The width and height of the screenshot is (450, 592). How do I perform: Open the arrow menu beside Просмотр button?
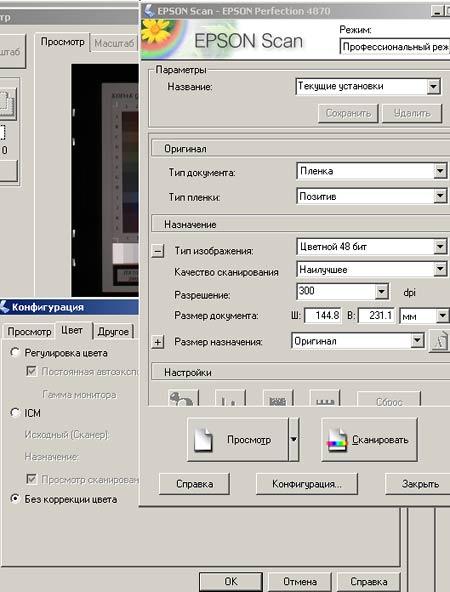pos(294,439)
